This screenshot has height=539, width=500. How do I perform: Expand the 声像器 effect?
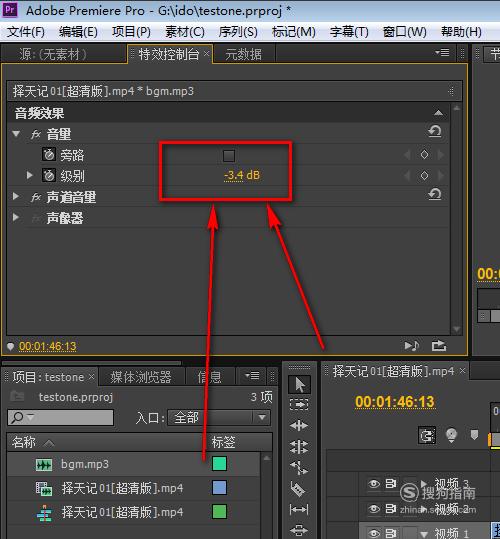point(15,217)
